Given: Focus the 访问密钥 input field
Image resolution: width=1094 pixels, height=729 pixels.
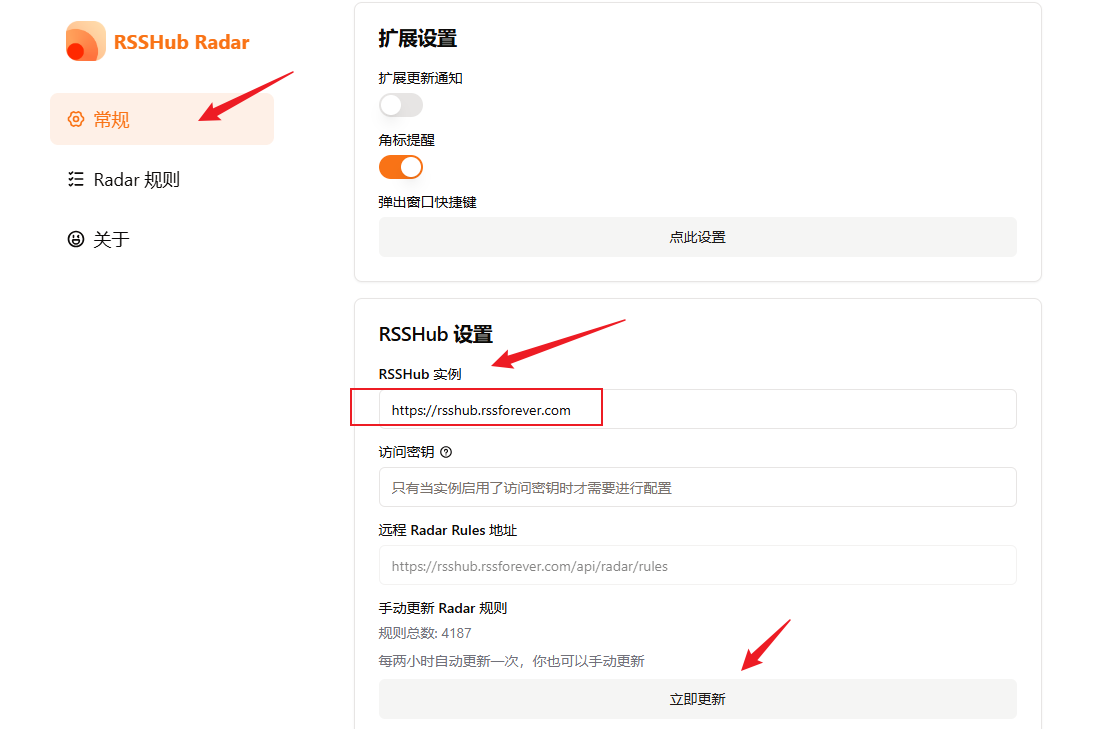Looking at the screenshot, I should [x=698, y=488].
